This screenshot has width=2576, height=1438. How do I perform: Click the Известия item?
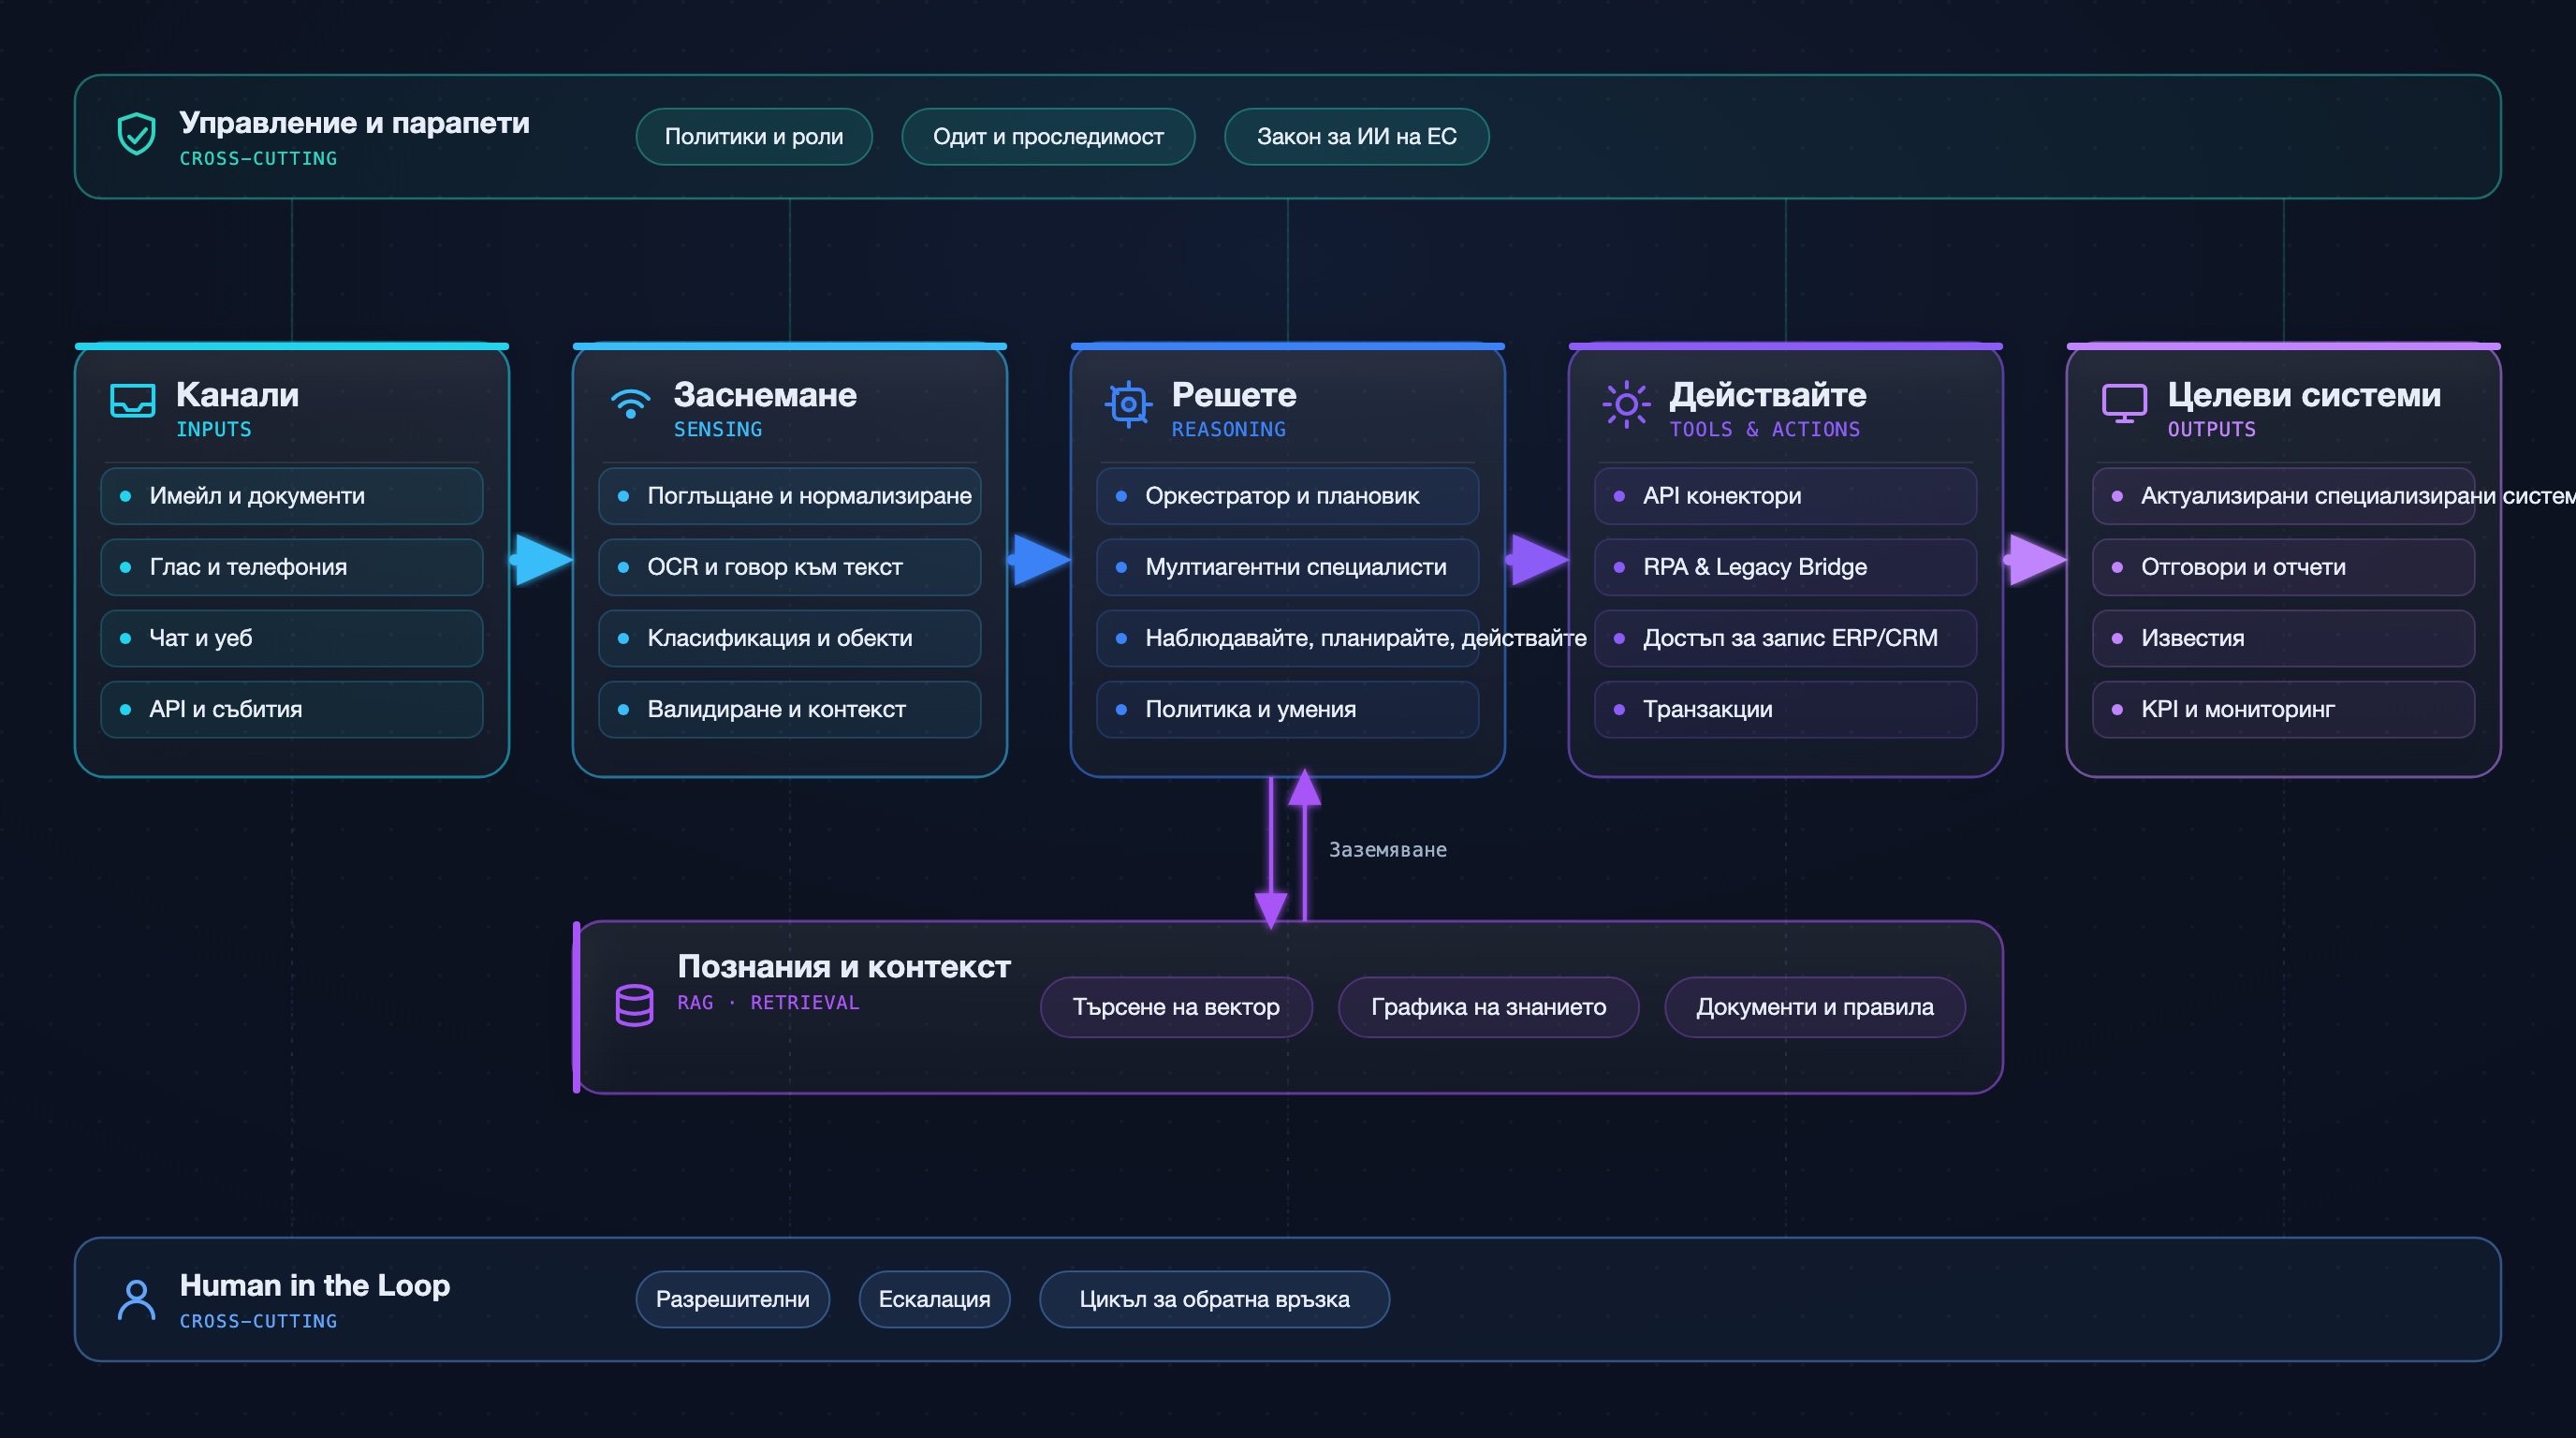[x=2284, y=638]
